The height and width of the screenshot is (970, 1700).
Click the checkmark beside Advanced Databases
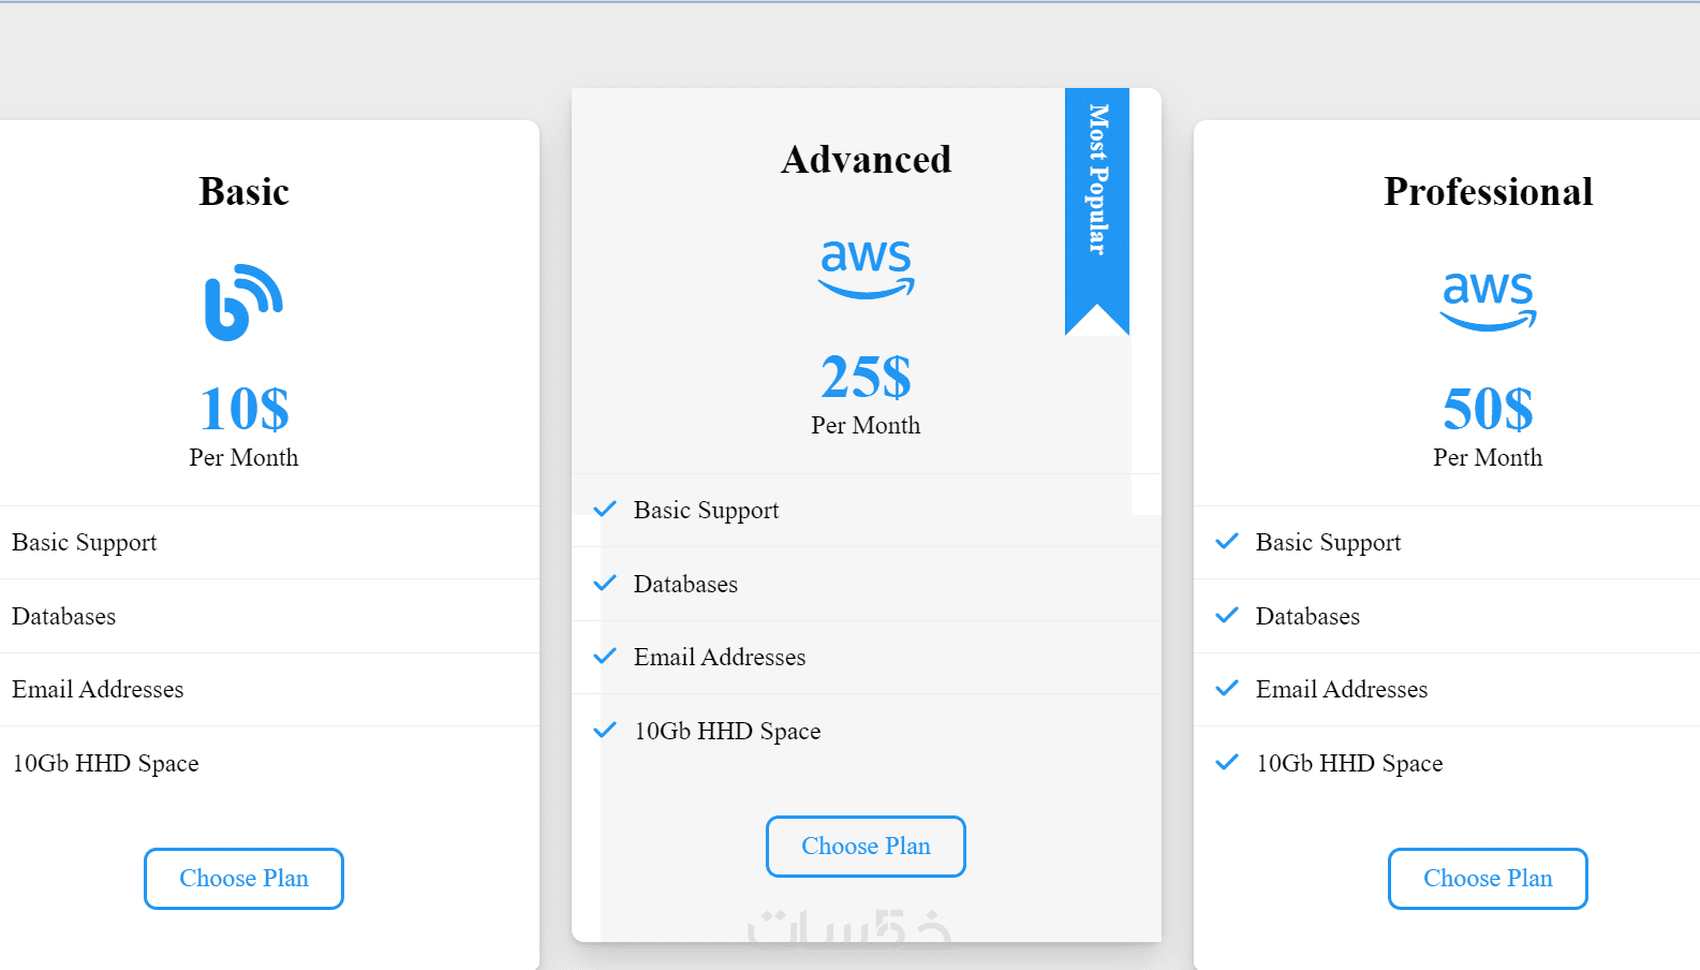tap(605, 583)
